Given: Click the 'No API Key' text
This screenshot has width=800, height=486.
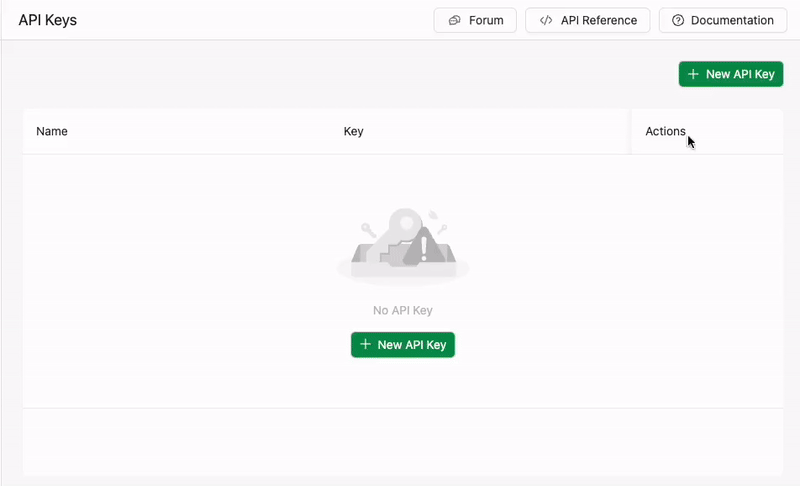Looking at the screenshot, I should click(x=403, y=310).
